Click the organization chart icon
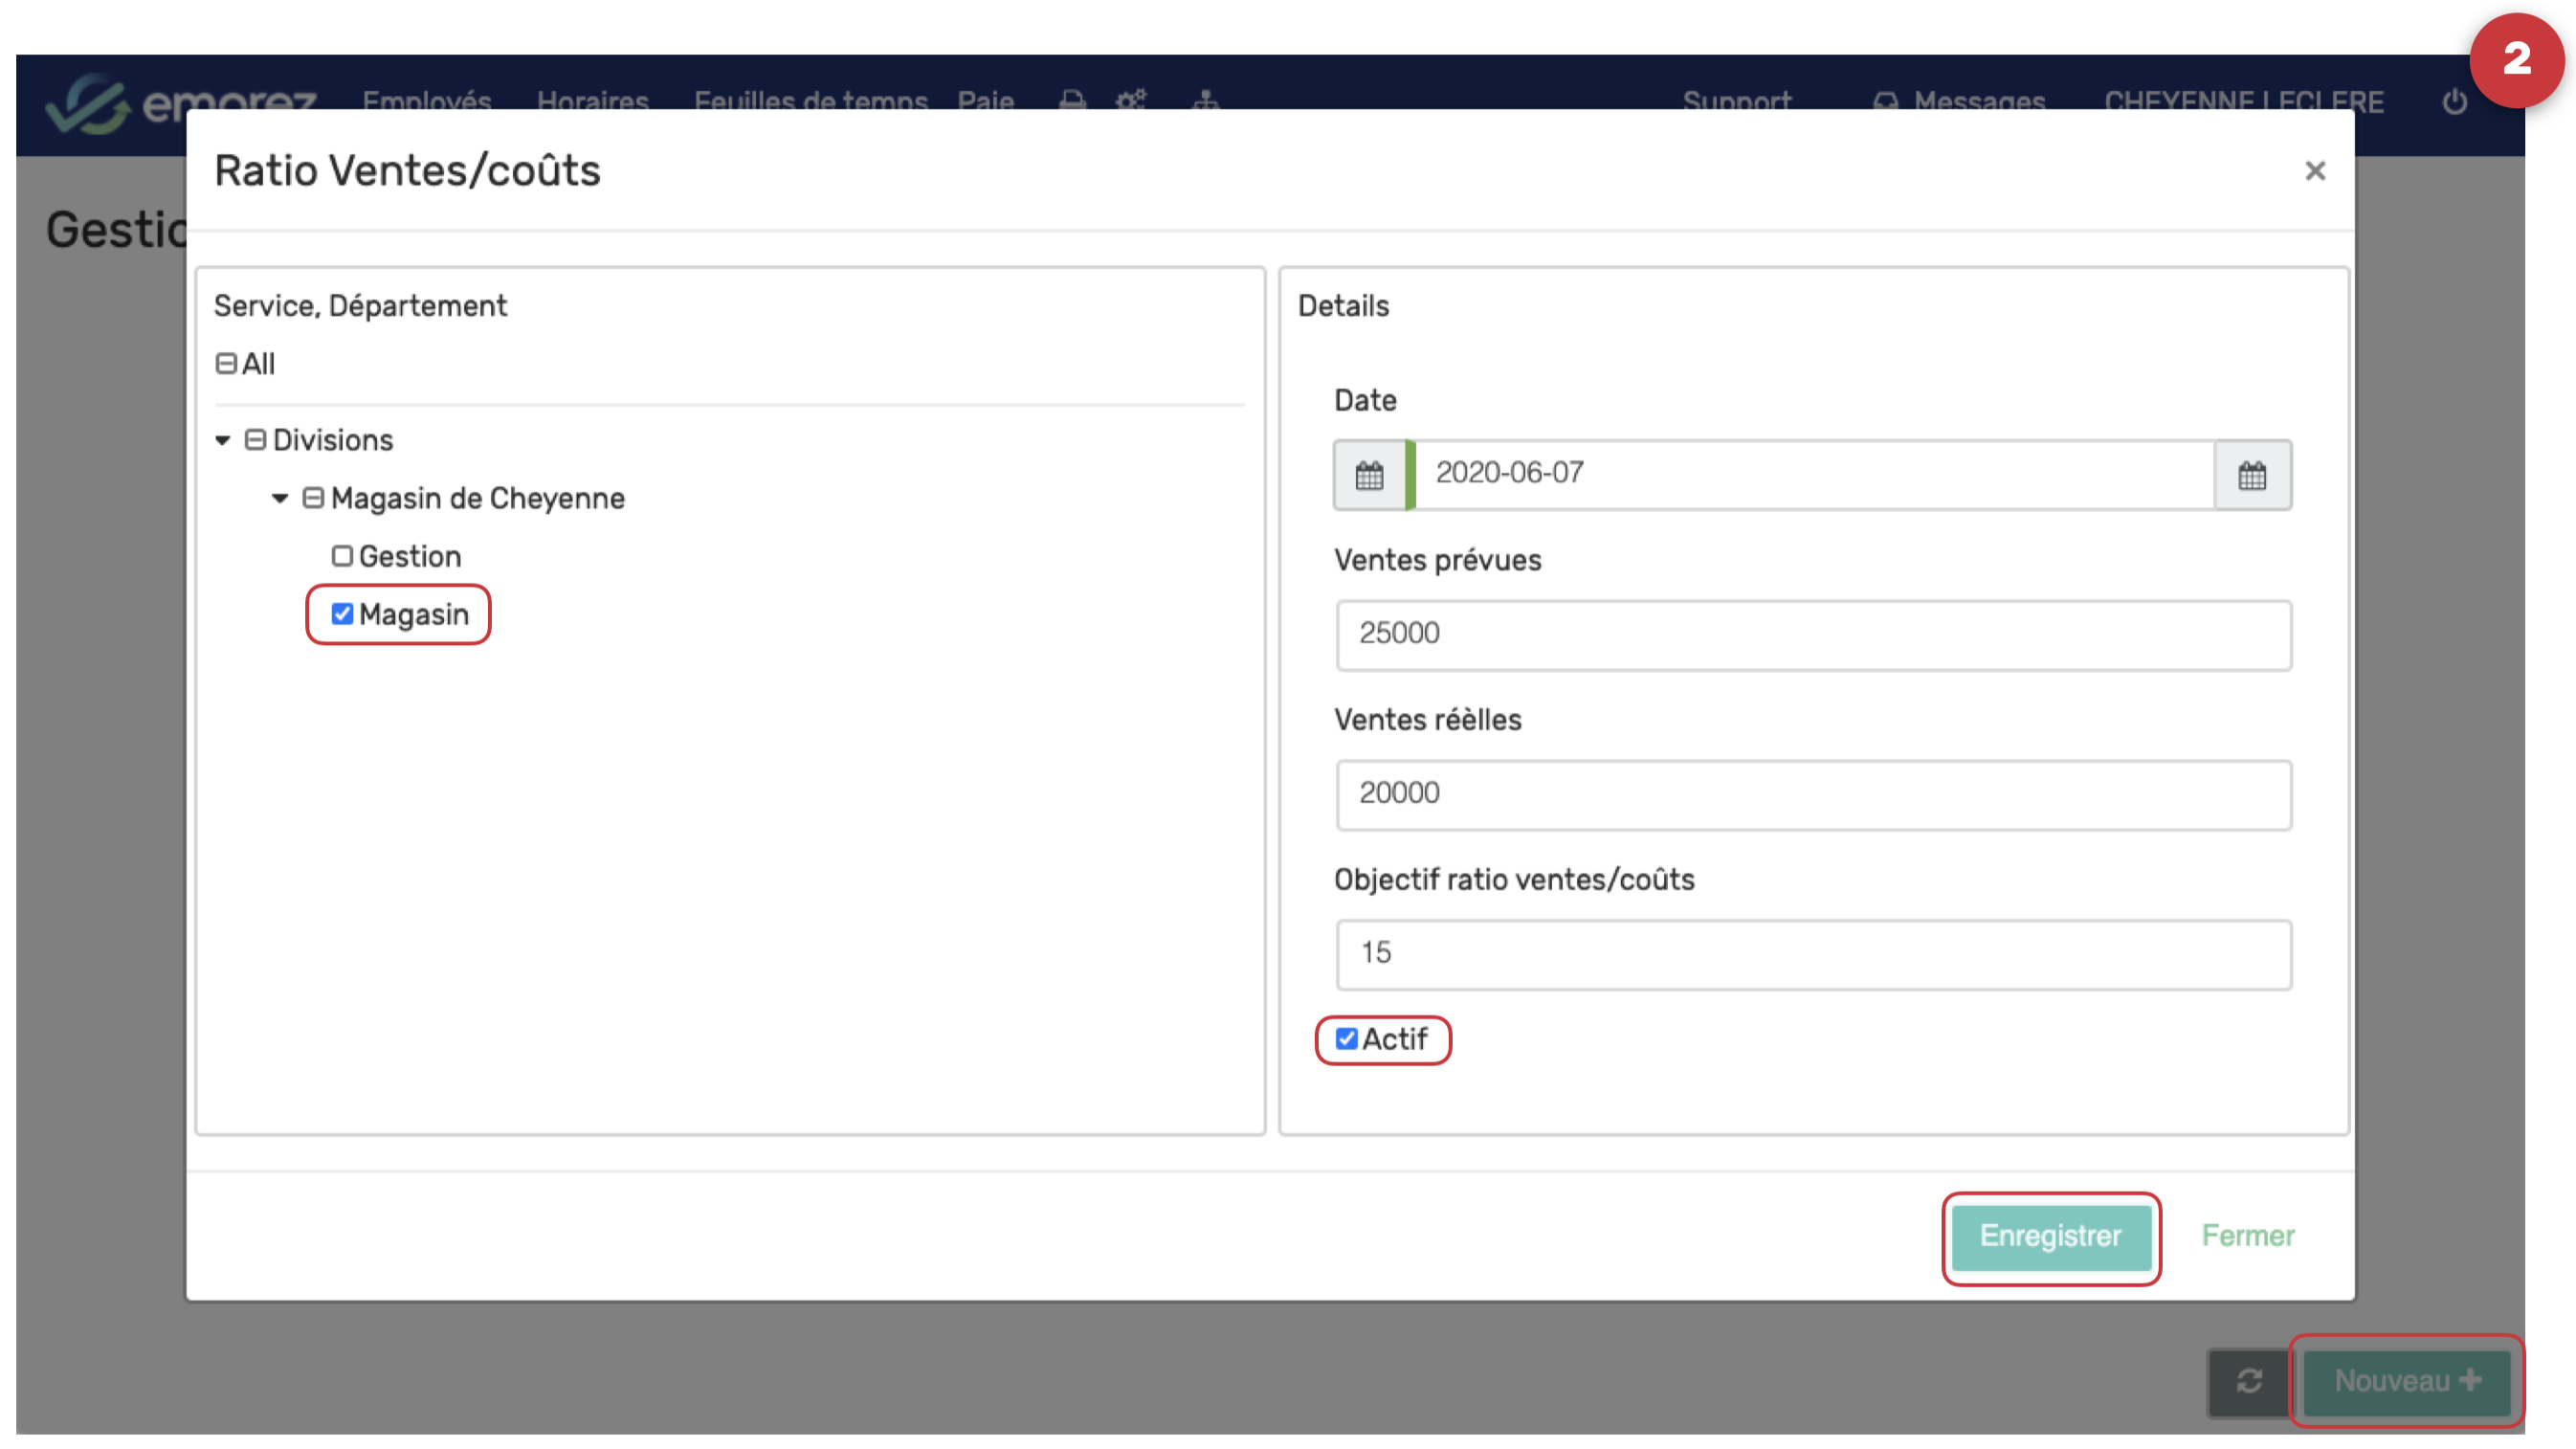 tap(1206, 100)
